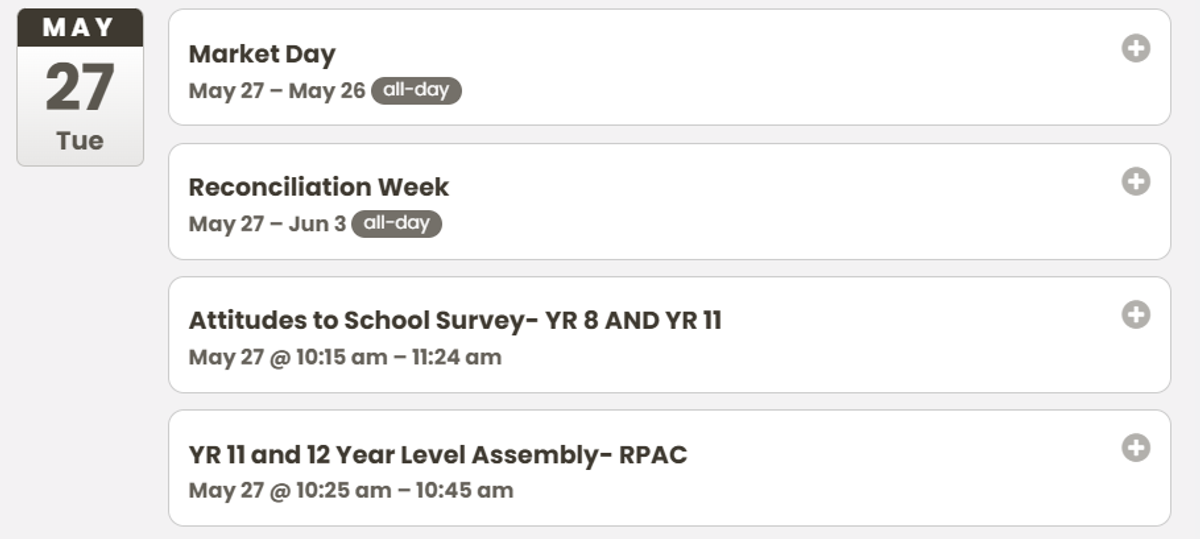Expand Market Day event with plus icon

pos(1135,48)
